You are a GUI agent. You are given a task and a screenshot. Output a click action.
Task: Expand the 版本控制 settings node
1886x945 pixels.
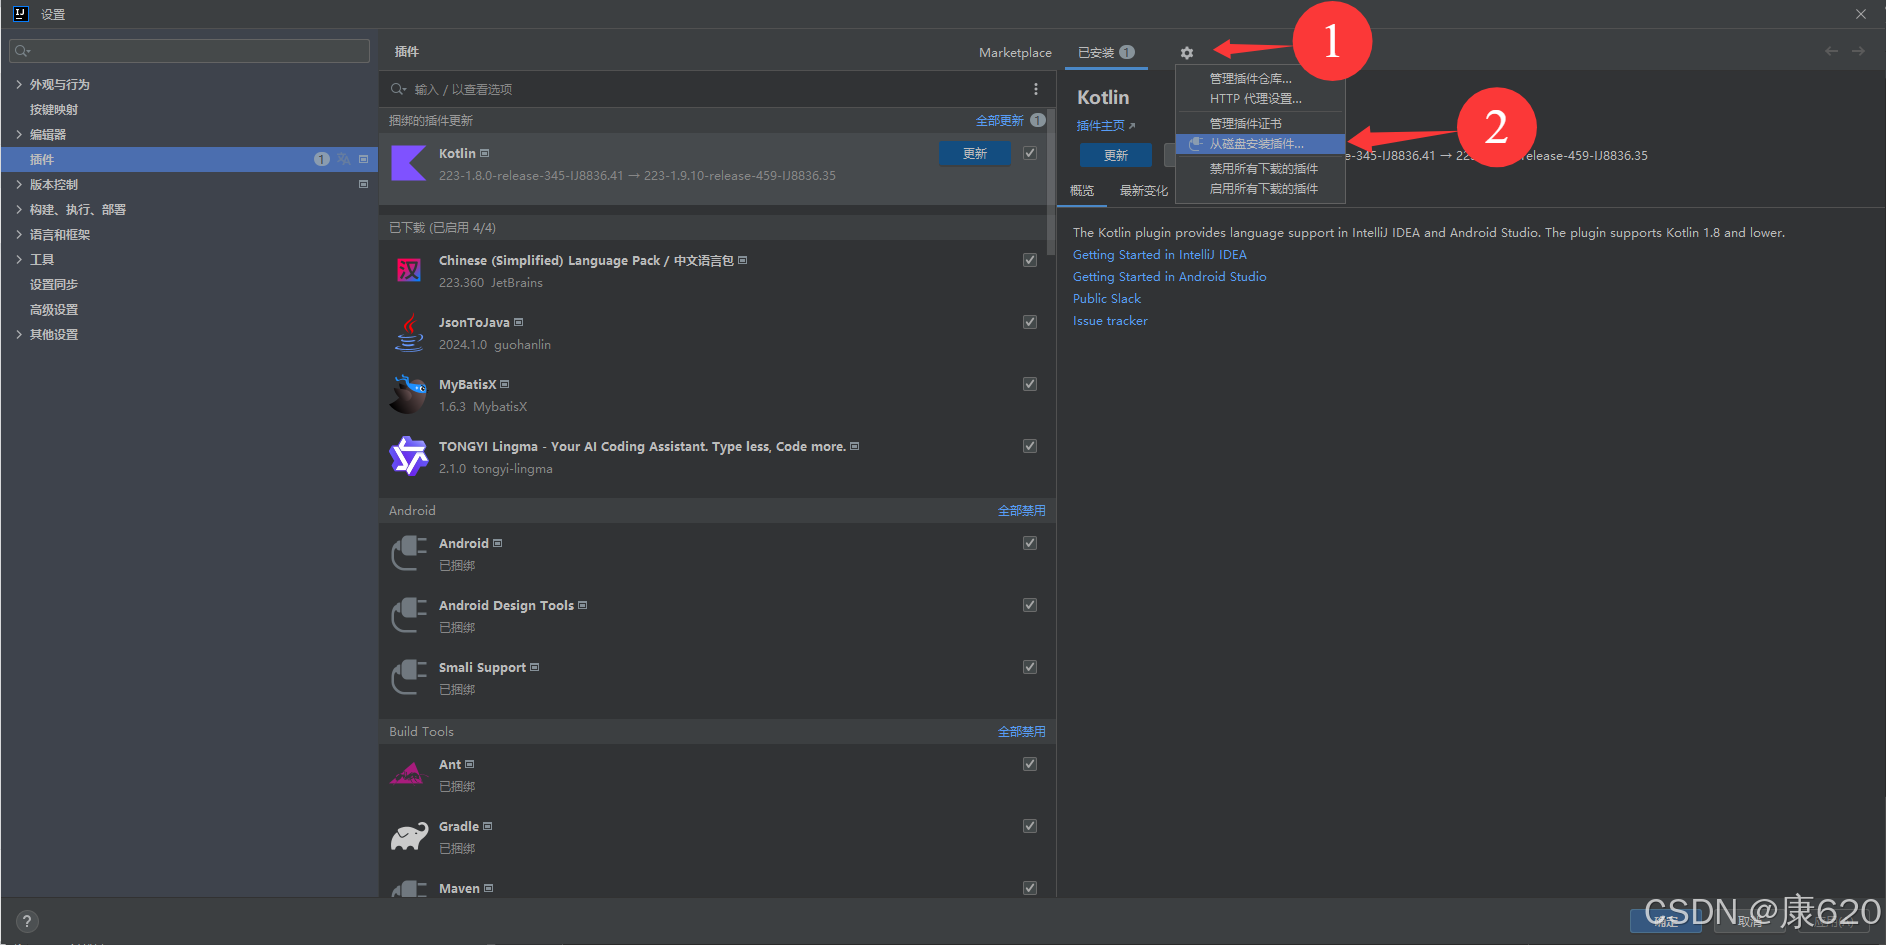coord(19,184)
